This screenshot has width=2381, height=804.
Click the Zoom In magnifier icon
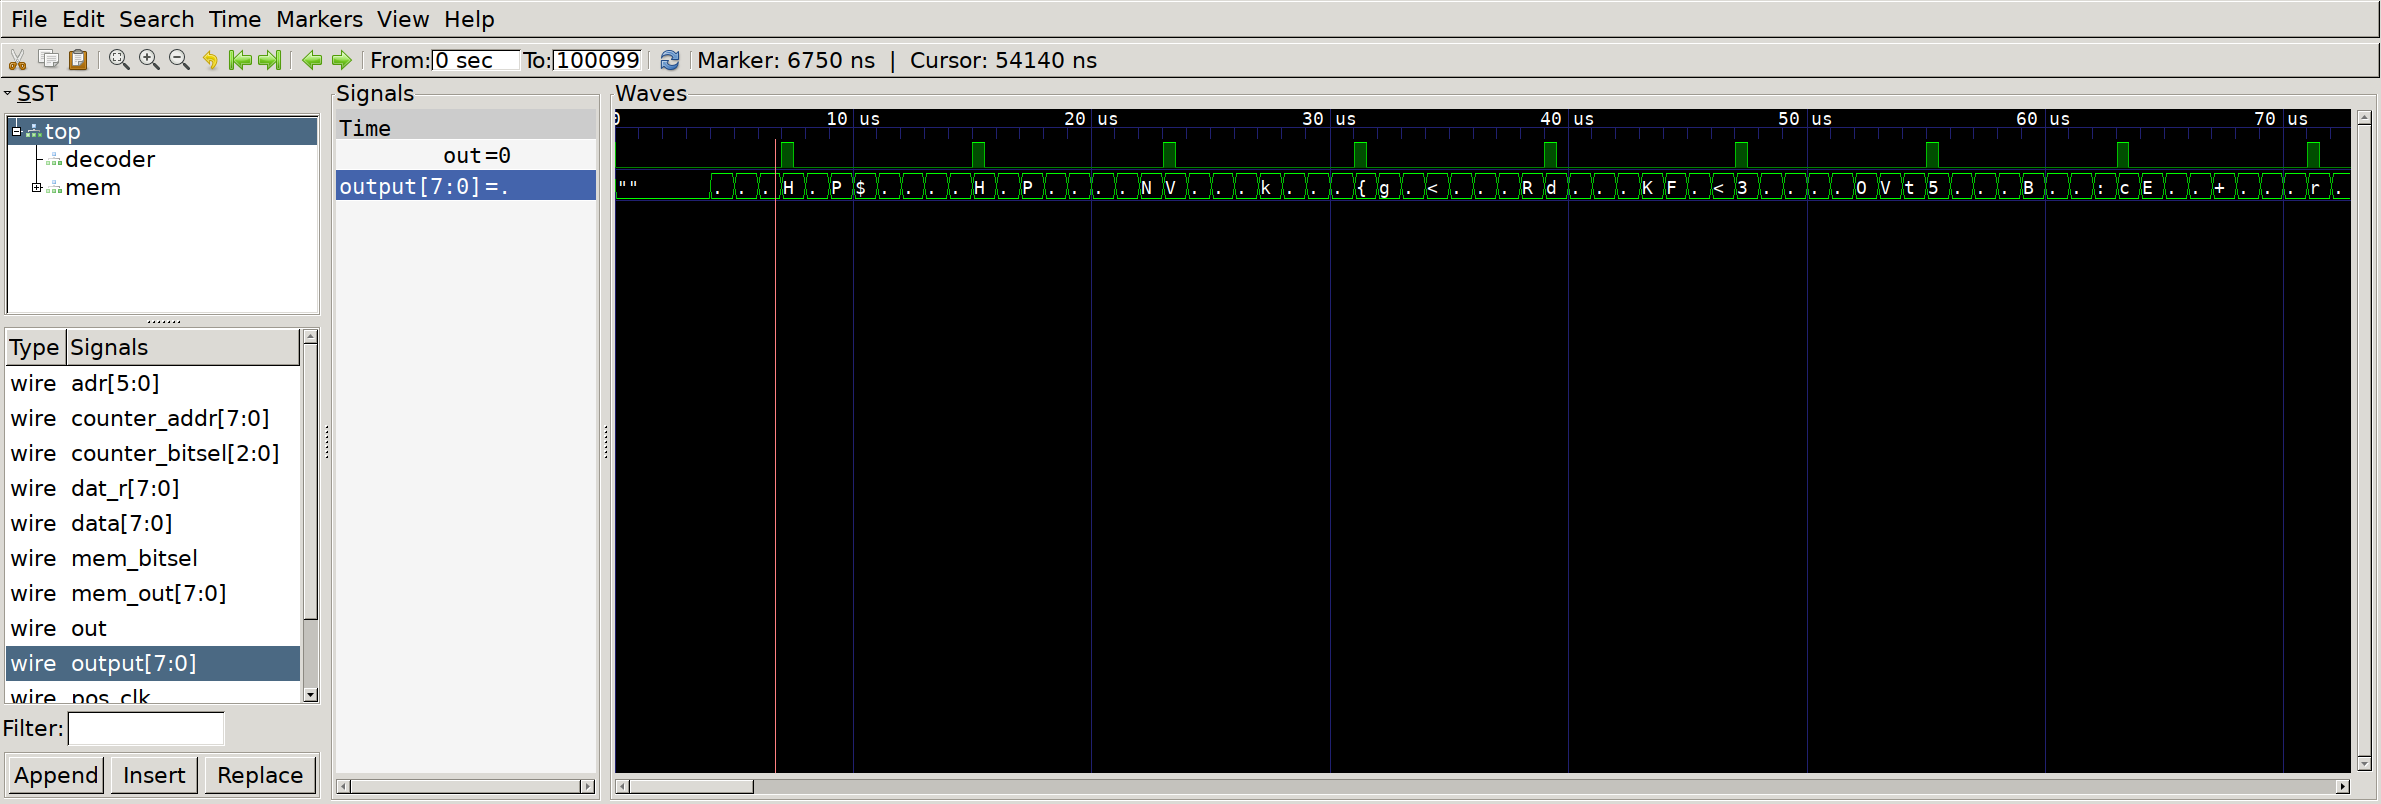pos(149,60)
